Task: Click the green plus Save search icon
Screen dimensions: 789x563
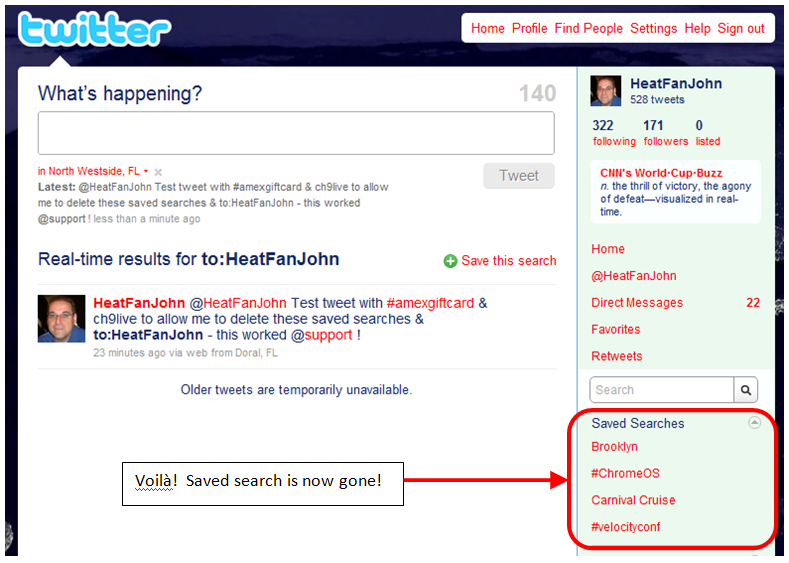Action: point(450,261)
